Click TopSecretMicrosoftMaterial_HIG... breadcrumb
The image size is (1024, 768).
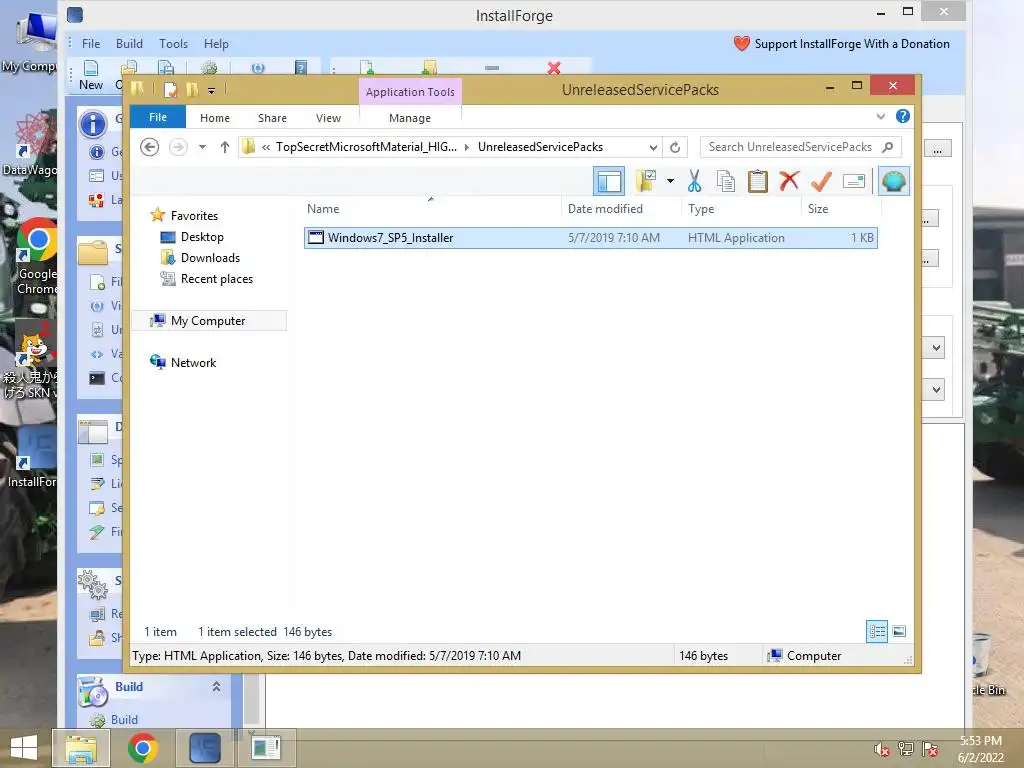click(x=366, y=147)
